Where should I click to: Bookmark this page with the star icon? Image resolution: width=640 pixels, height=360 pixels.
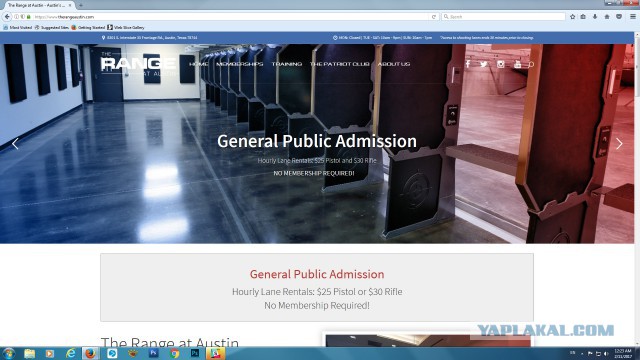click(572, 17)
